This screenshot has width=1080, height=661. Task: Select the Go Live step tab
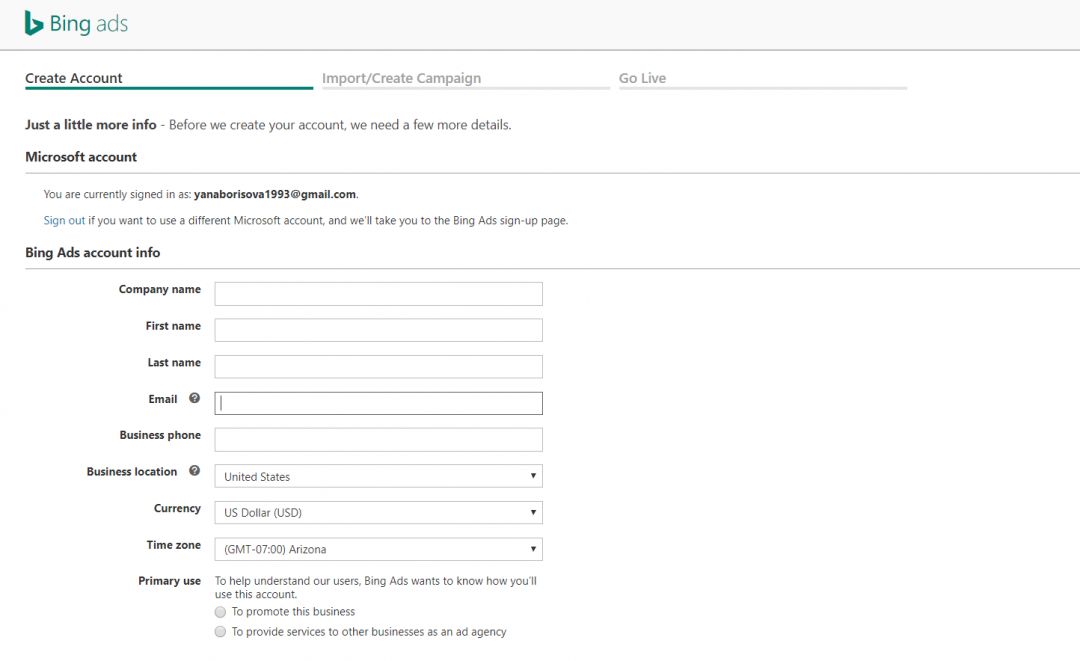tap(642, 78)
